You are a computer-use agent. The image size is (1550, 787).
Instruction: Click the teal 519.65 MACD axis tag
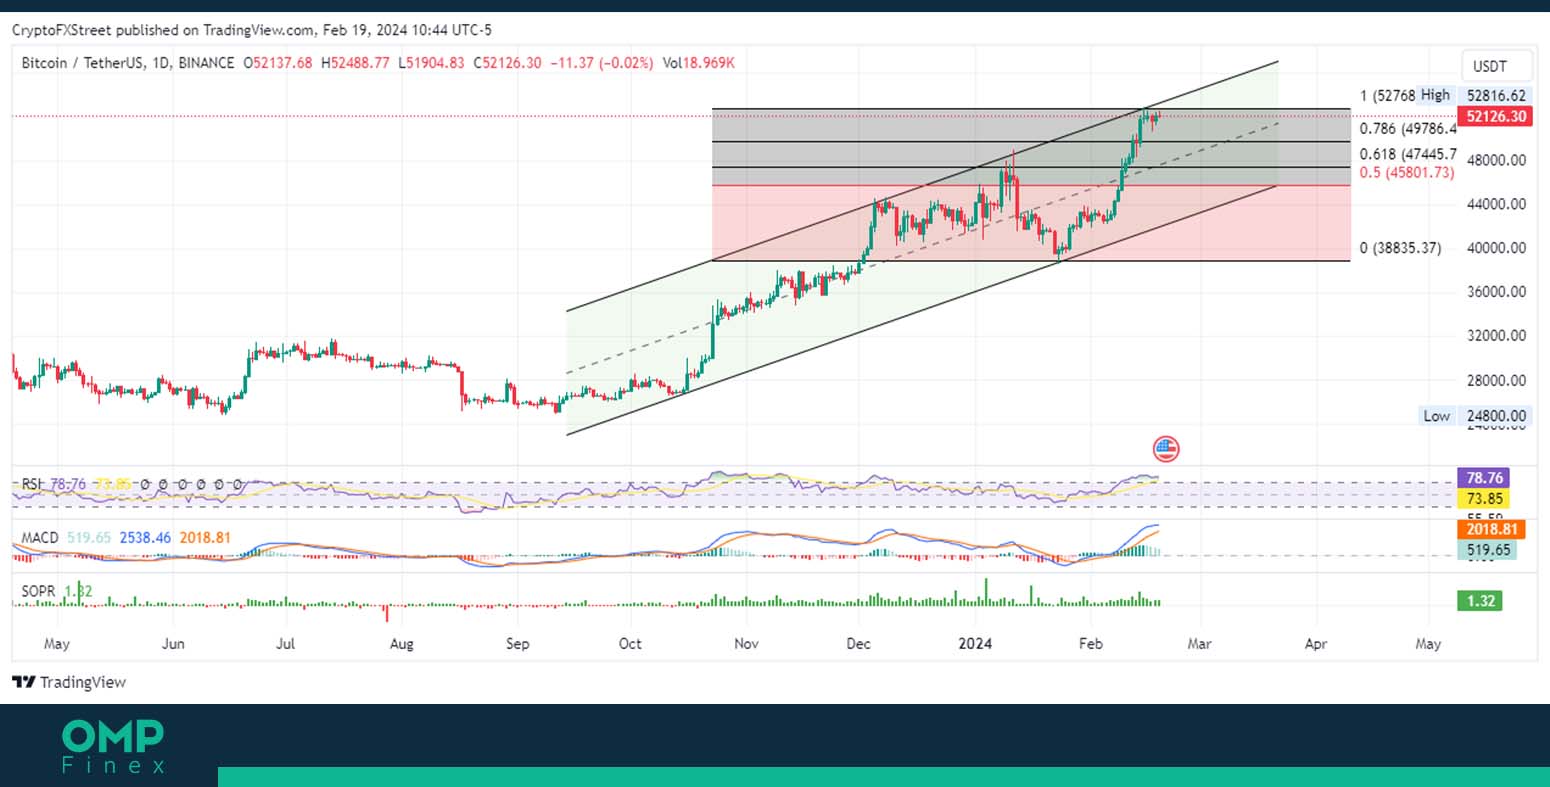[x=1486, y=549]
